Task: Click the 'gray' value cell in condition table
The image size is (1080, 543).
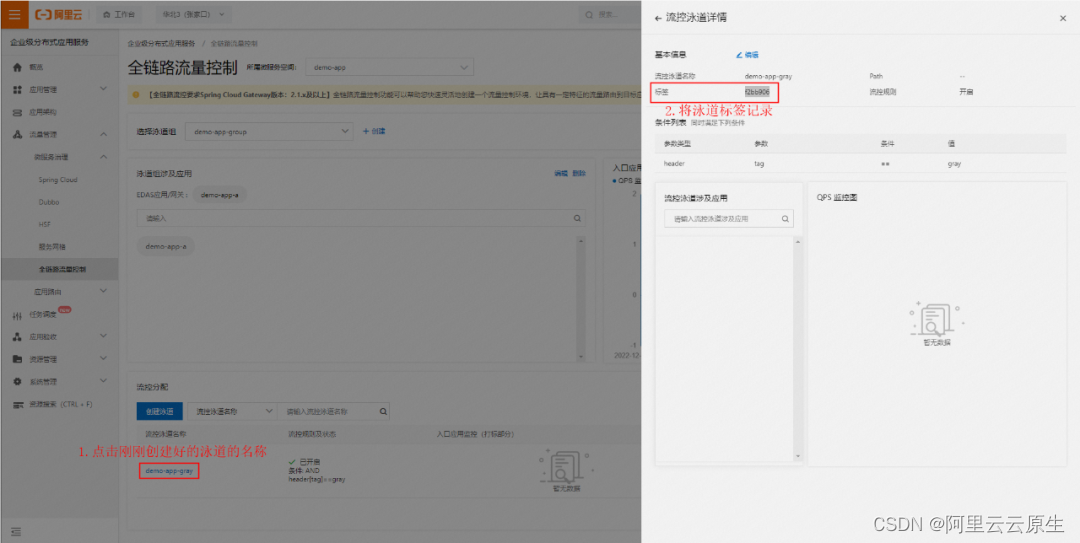Action: tap(954, 164)
